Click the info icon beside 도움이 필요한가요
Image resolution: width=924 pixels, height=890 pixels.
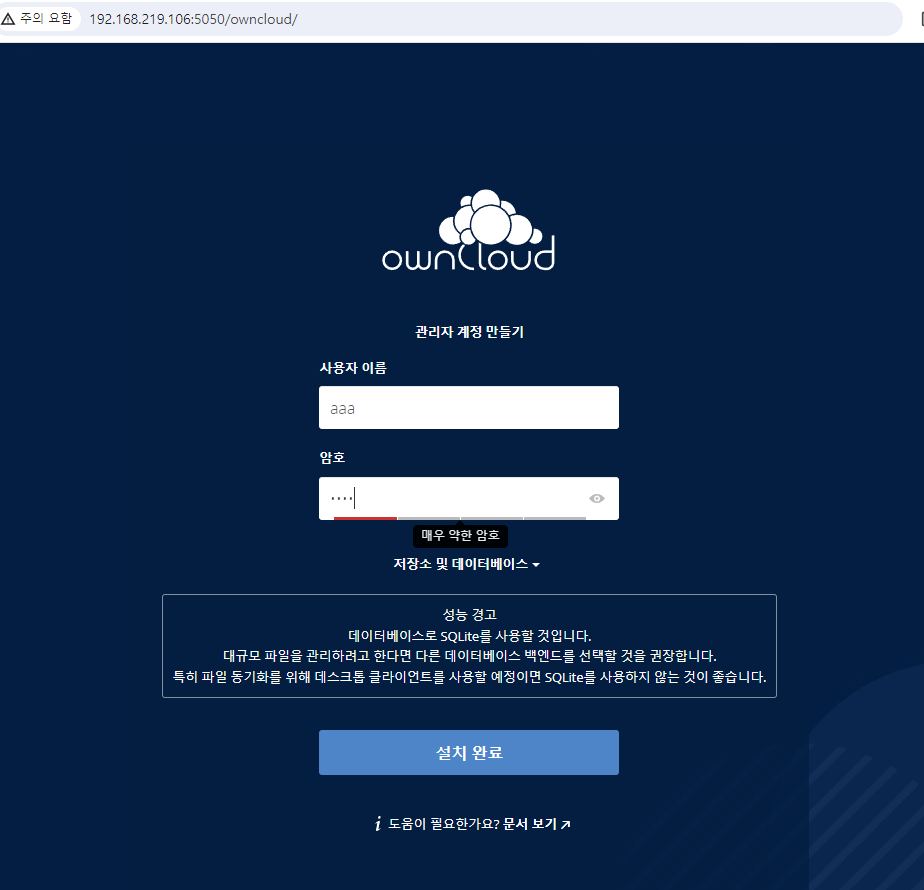tap(378, 823)
